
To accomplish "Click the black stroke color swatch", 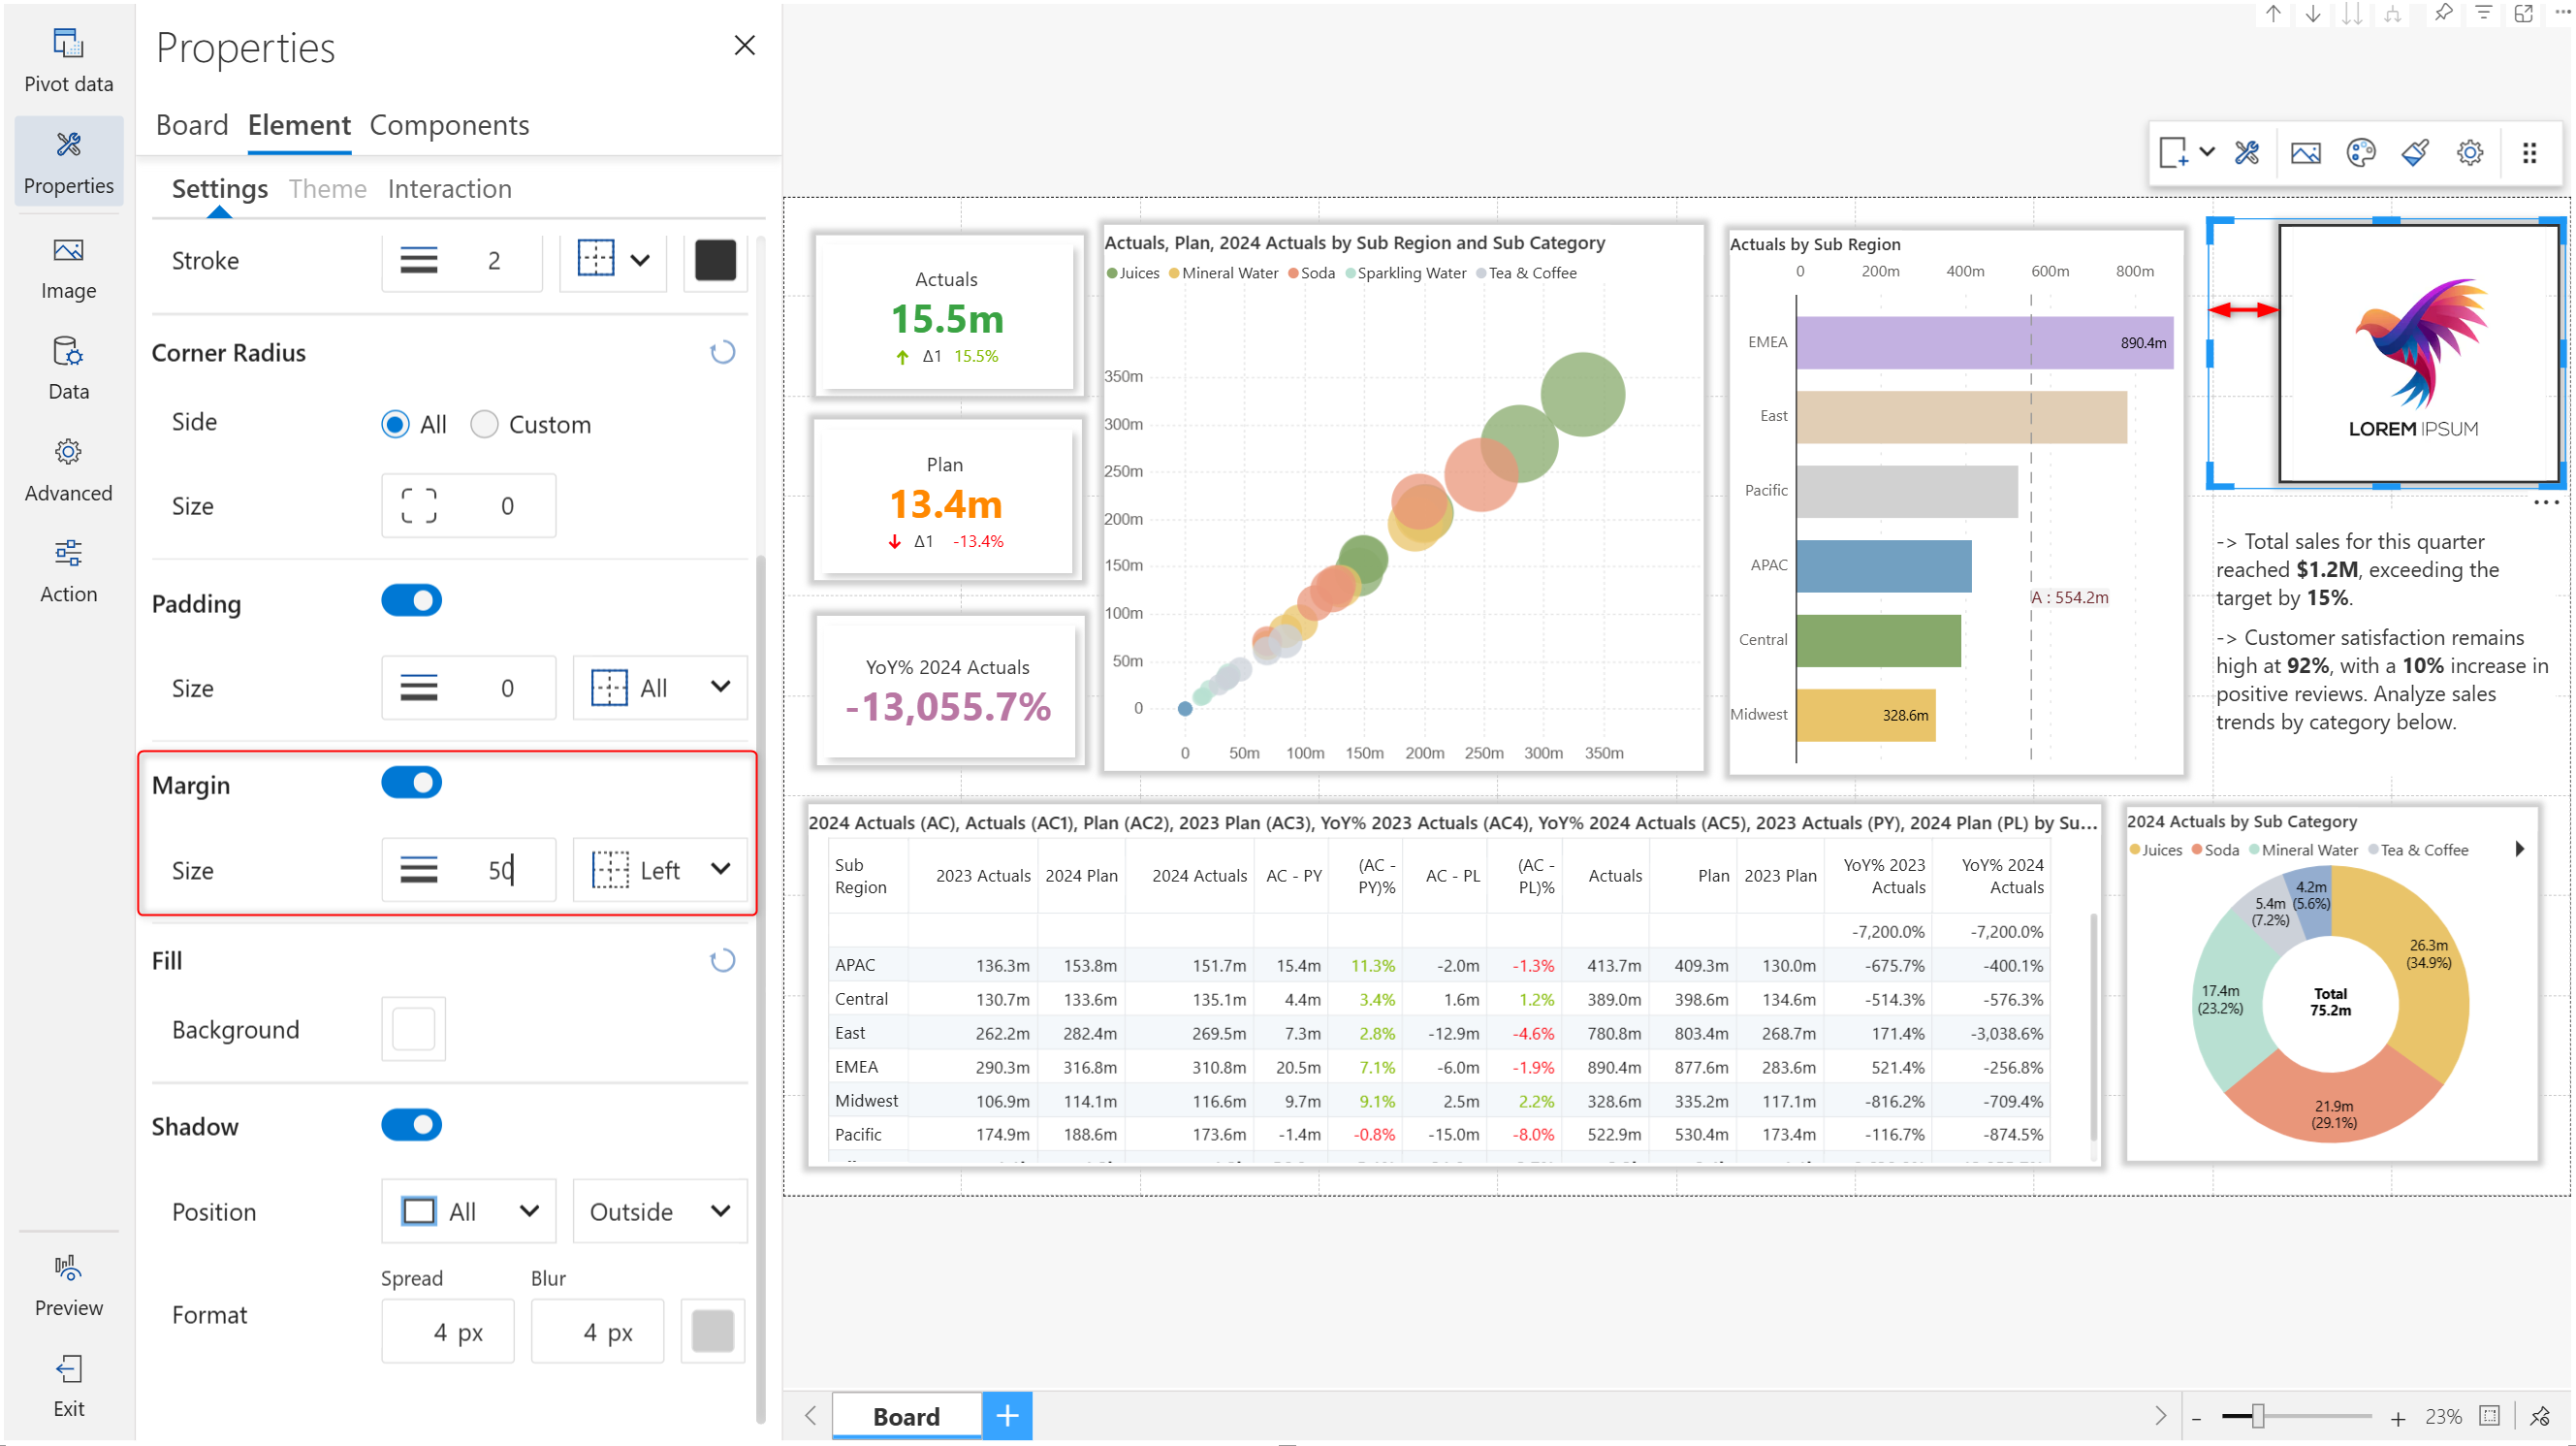I will point(715,260).
